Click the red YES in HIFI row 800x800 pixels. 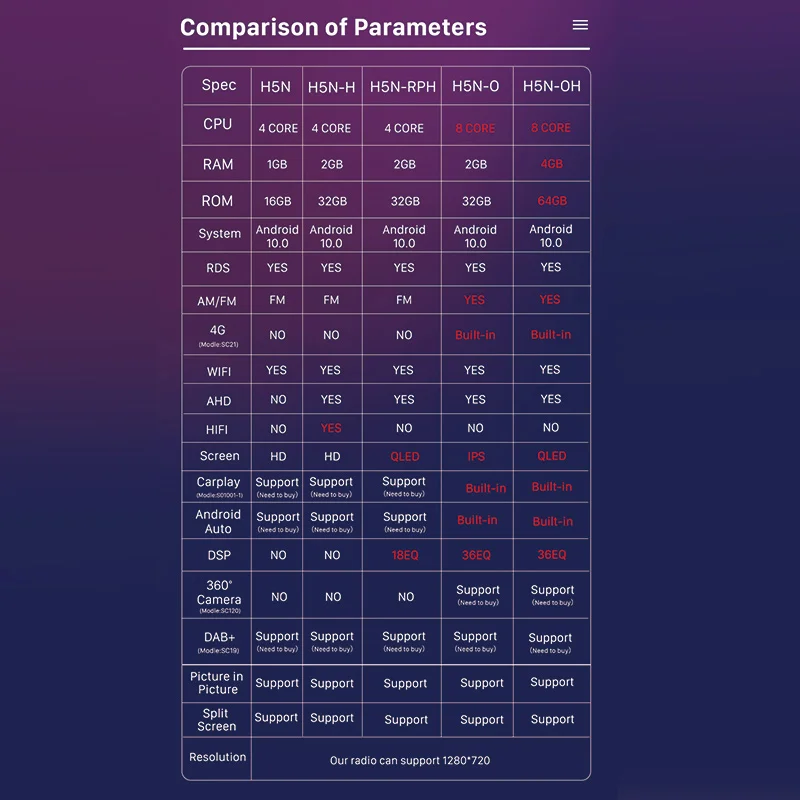[x=331, y=428]
